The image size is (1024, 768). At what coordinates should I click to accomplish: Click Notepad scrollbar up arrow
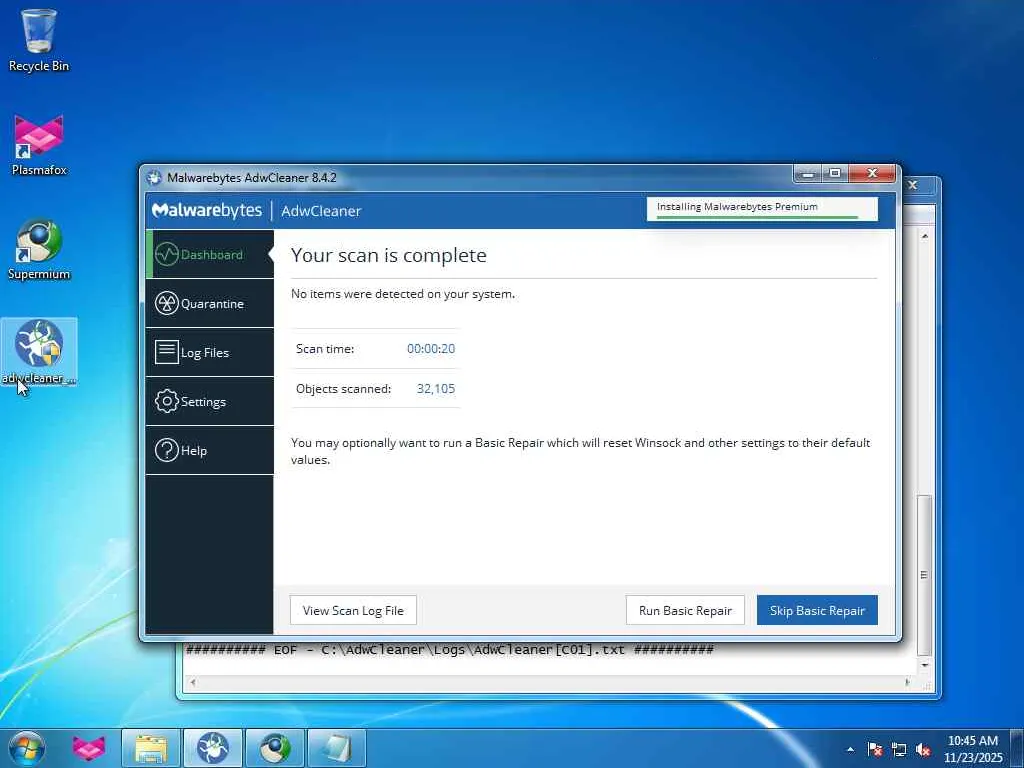pos(924,236)
